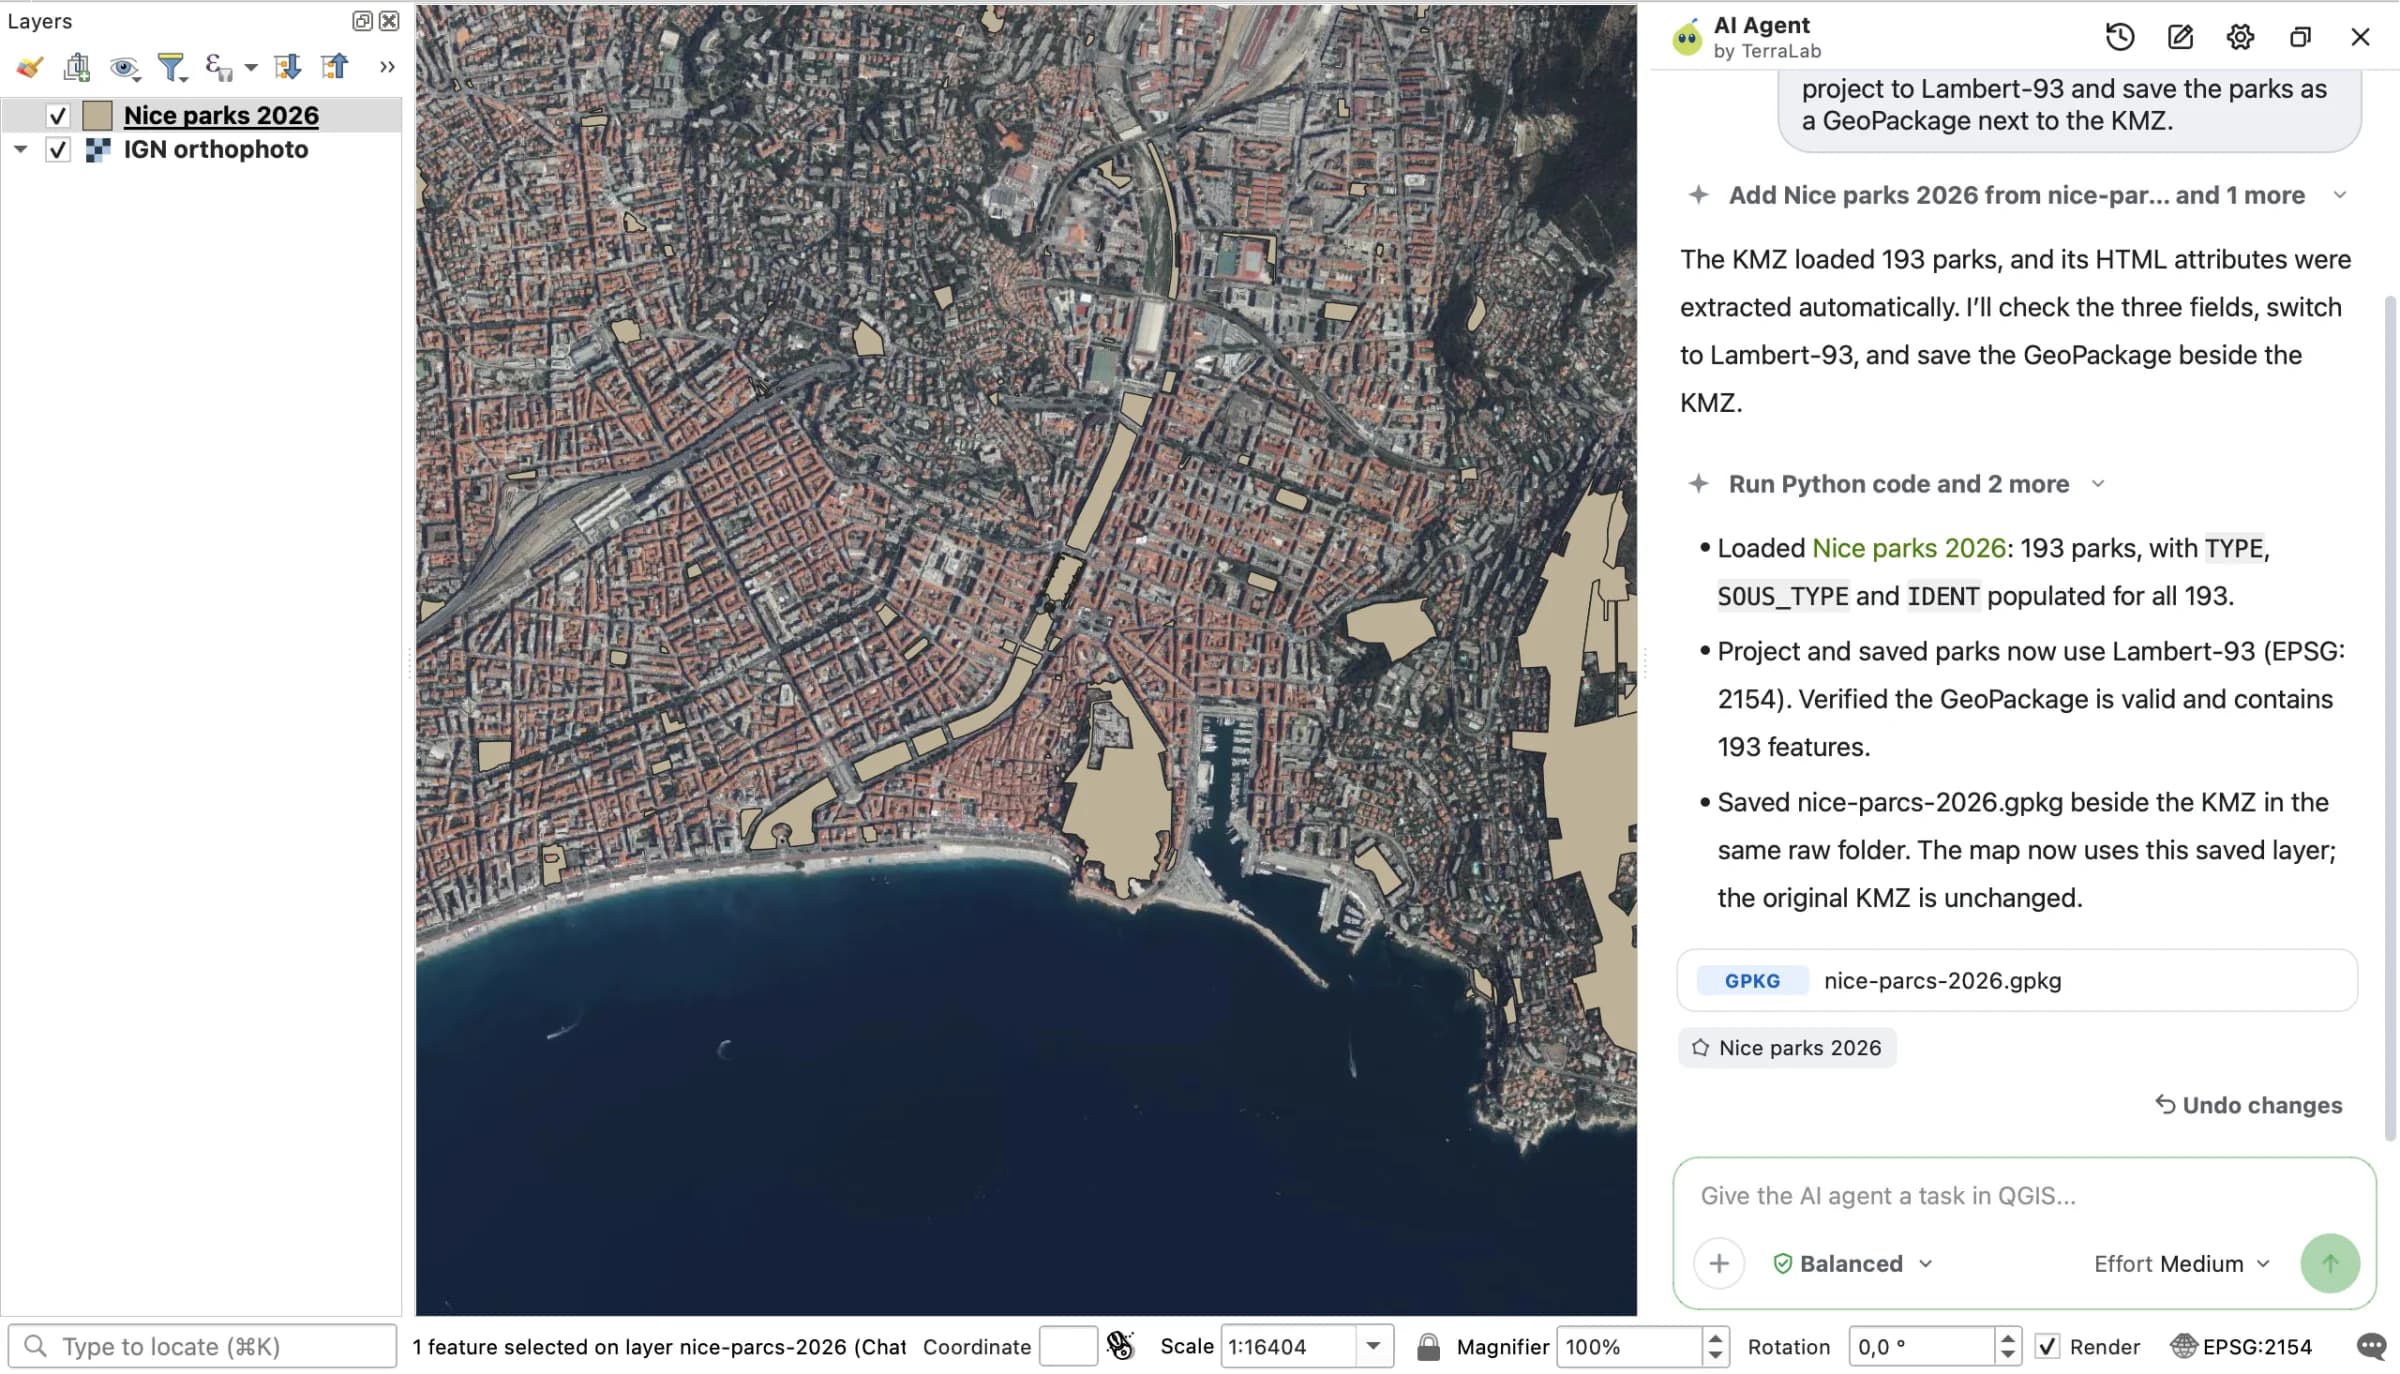Undock the AI Agent panel
Screen dimensions: 2400x1374
(x=2300, y=37)
